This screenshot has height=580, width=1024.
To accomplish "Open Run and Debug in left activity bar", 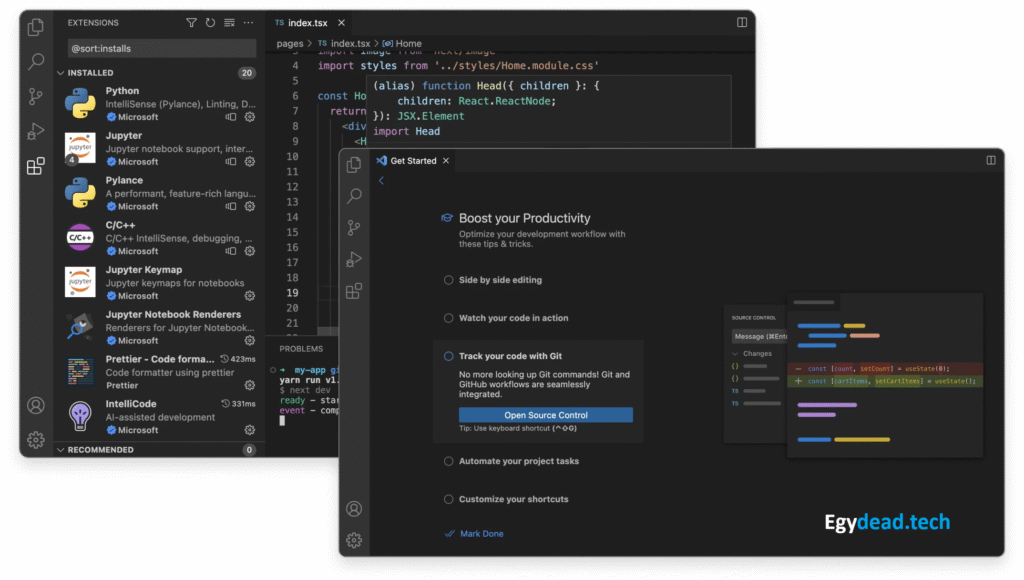I will [x=36, y=131].
